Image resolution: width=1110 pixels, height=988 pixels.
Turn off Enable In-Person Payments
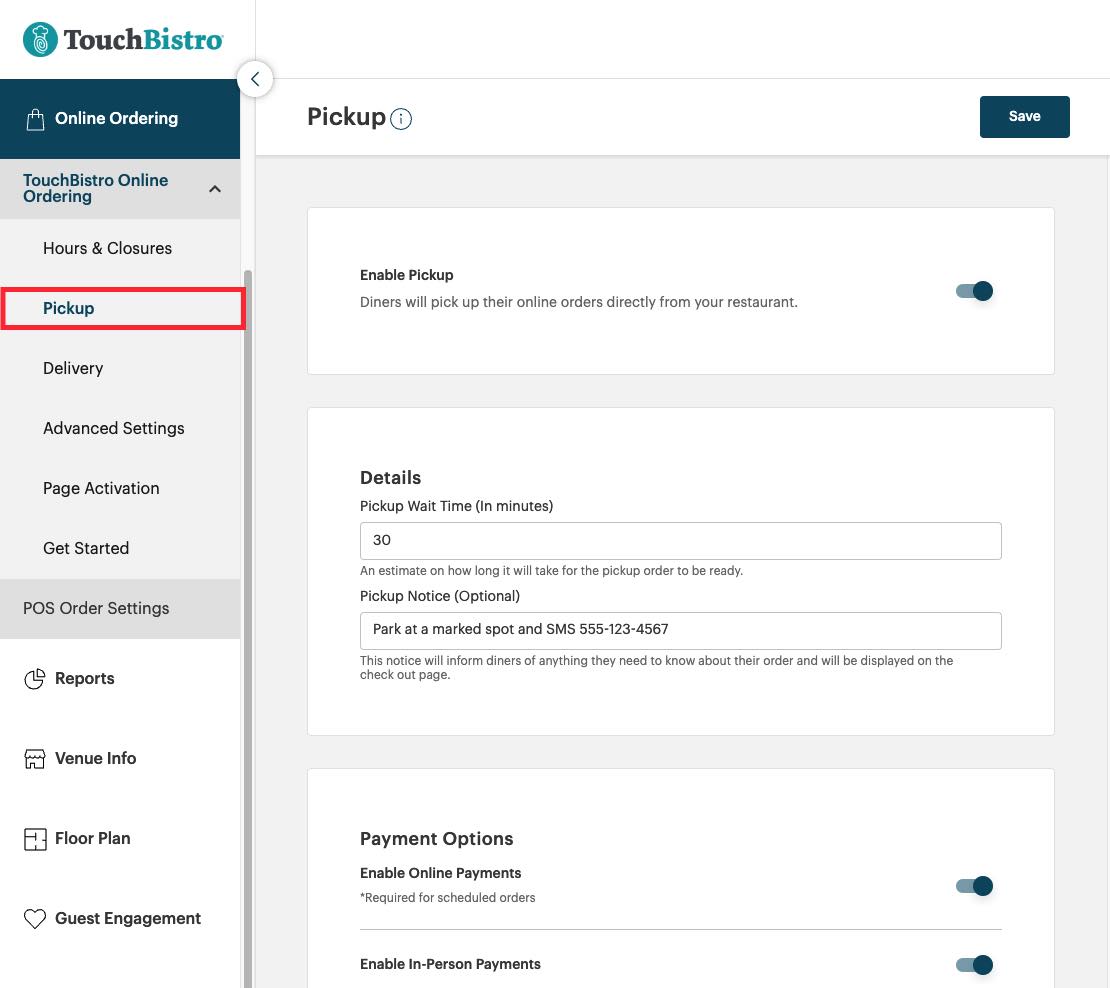pyautogui.click(x=972, y=965)
